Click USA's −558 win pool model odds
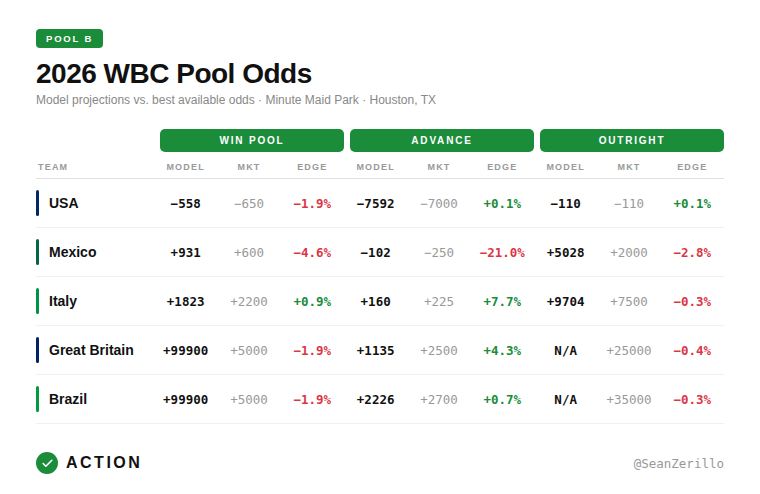The image size is (760, 494). (185, 204)
